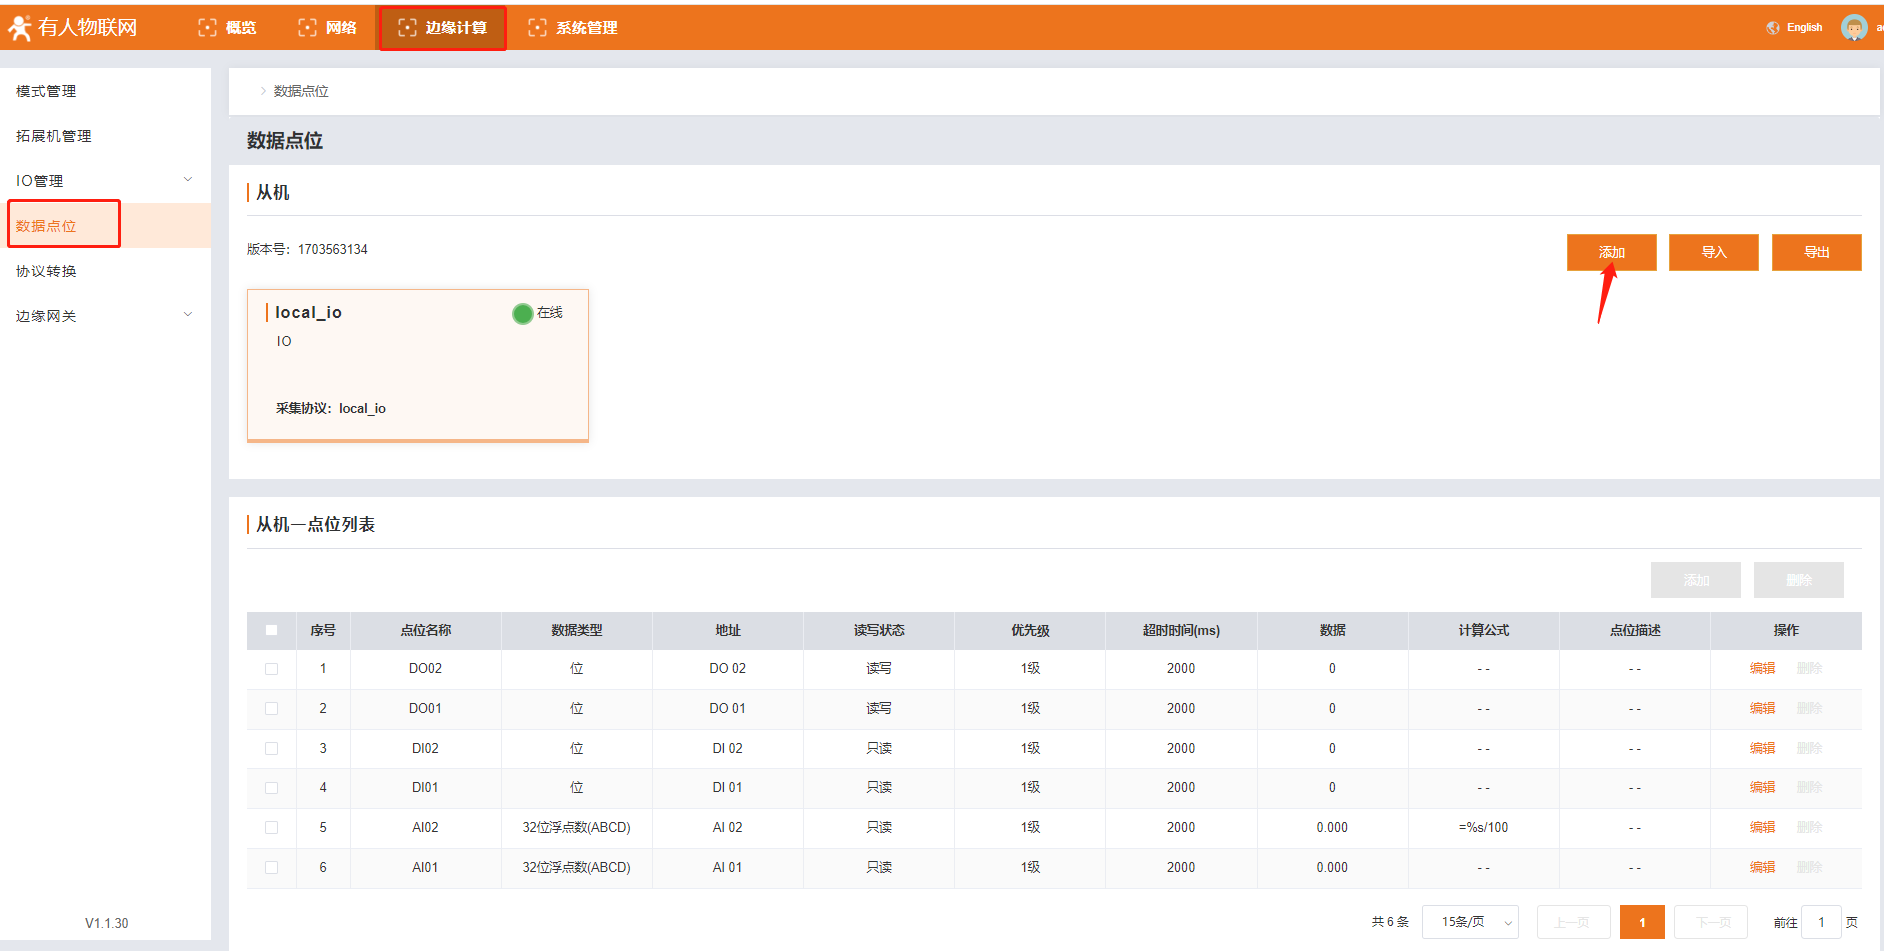Go to 模式管理 in the sidebar
Viewport: 1884px width, 951px height.
46,91
